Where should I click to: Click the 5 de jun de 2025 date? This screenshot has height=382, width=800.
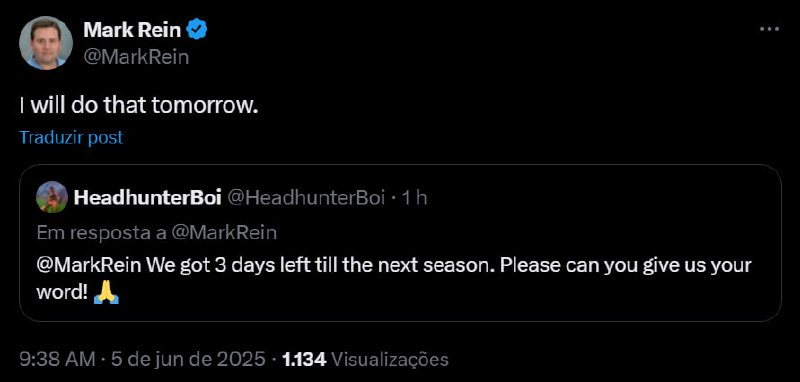click(186, 360)
